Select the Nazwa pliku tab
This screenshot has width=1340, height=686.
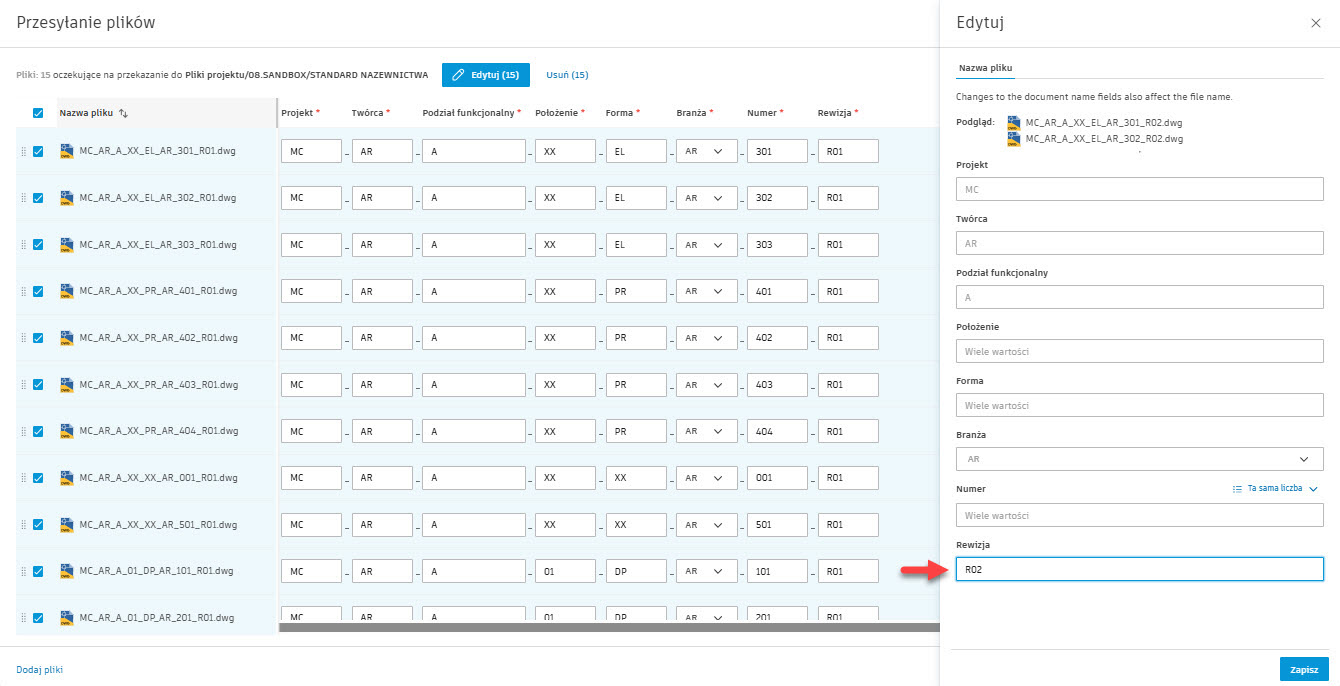point(985,68)
